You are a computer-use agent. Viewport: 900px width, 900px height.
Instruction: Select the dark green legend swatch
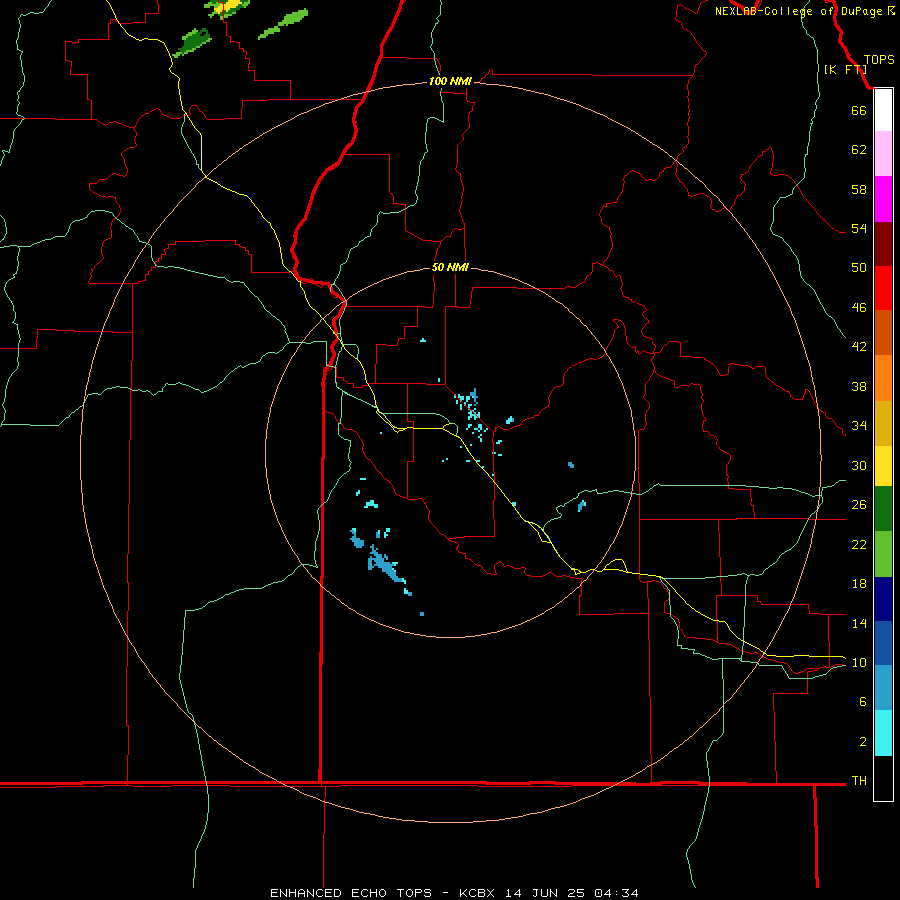[x=883, y=509]
